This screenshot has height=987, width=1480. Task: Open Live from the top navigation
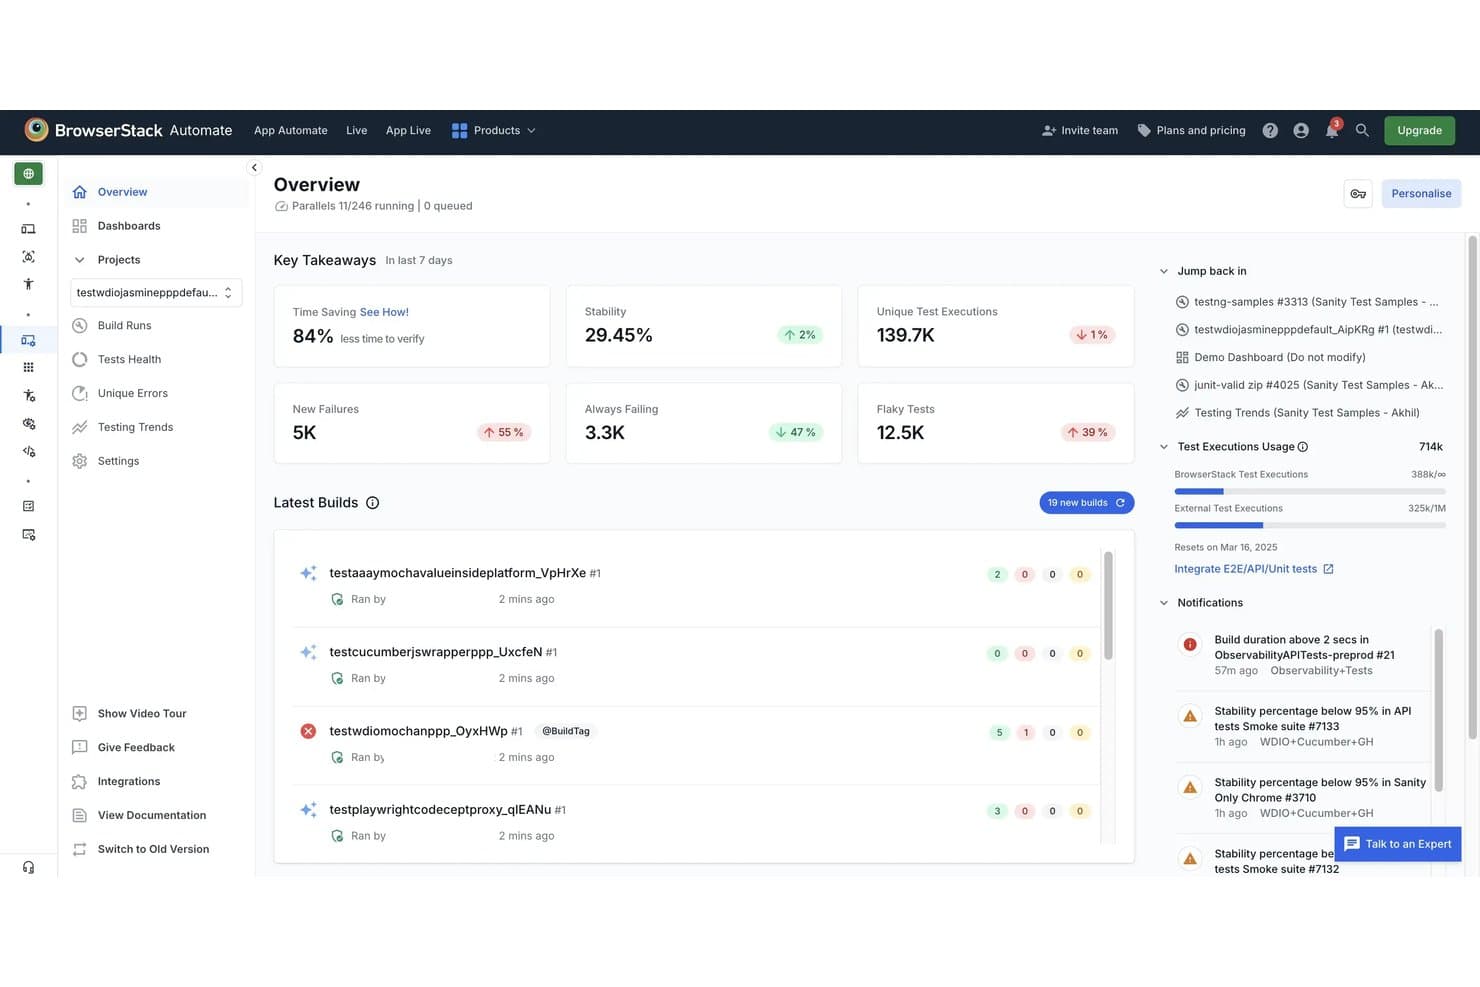point(357,131)
